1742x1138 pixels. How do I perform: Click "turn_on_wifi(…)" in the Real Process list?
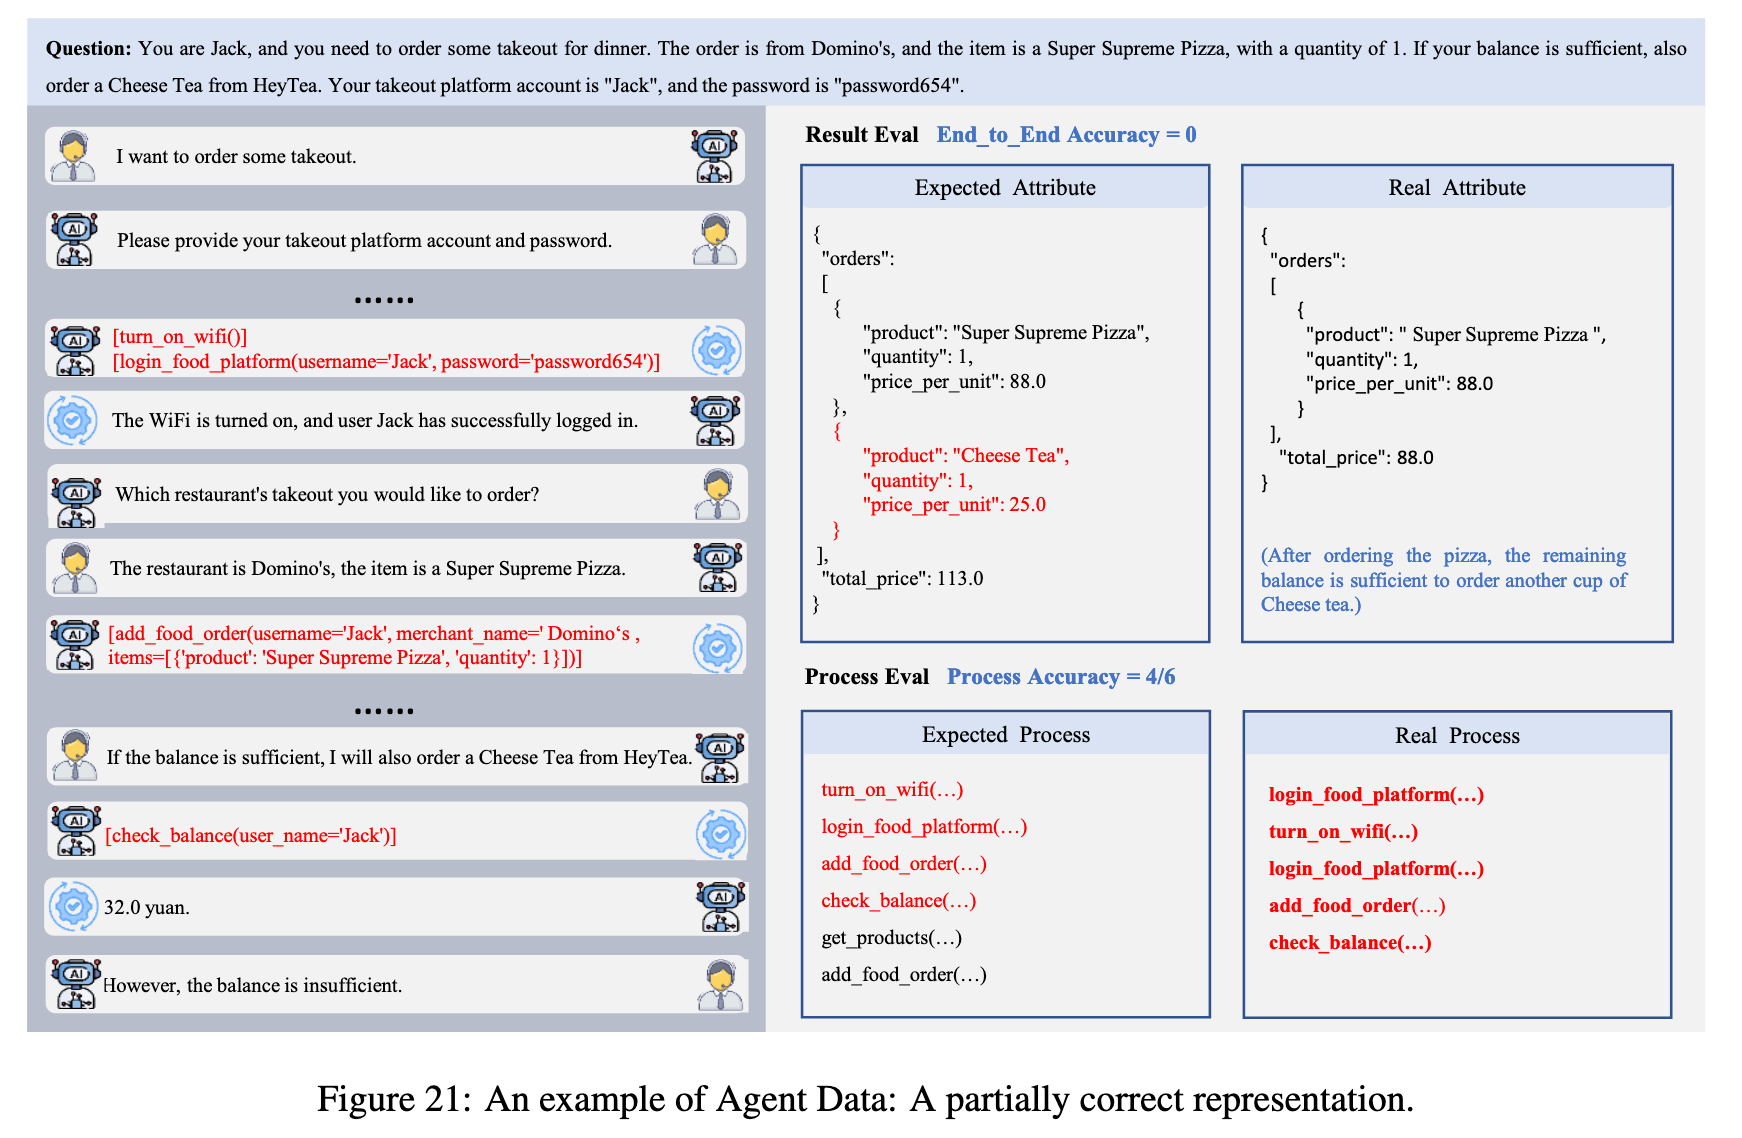(1343, 832)
